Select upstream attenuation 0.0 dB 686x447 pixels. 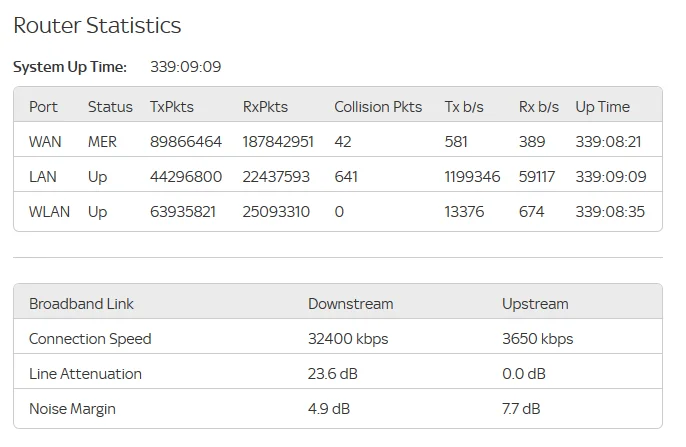coord(524,374)
